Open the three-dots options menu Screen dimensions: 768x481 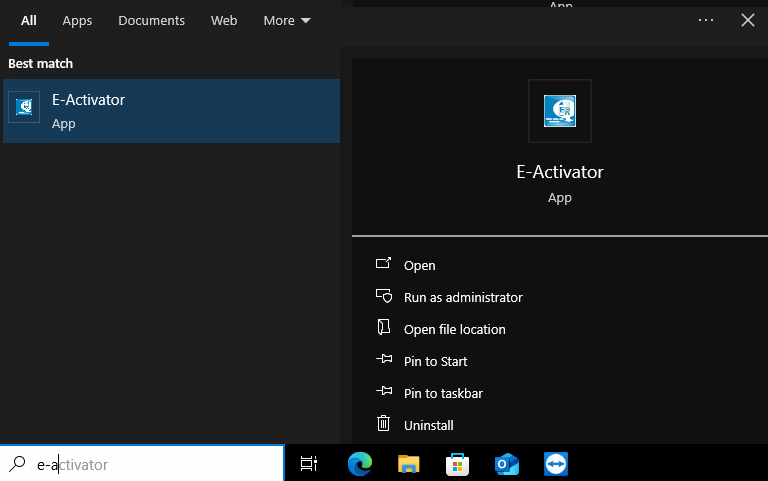point(706,20)
